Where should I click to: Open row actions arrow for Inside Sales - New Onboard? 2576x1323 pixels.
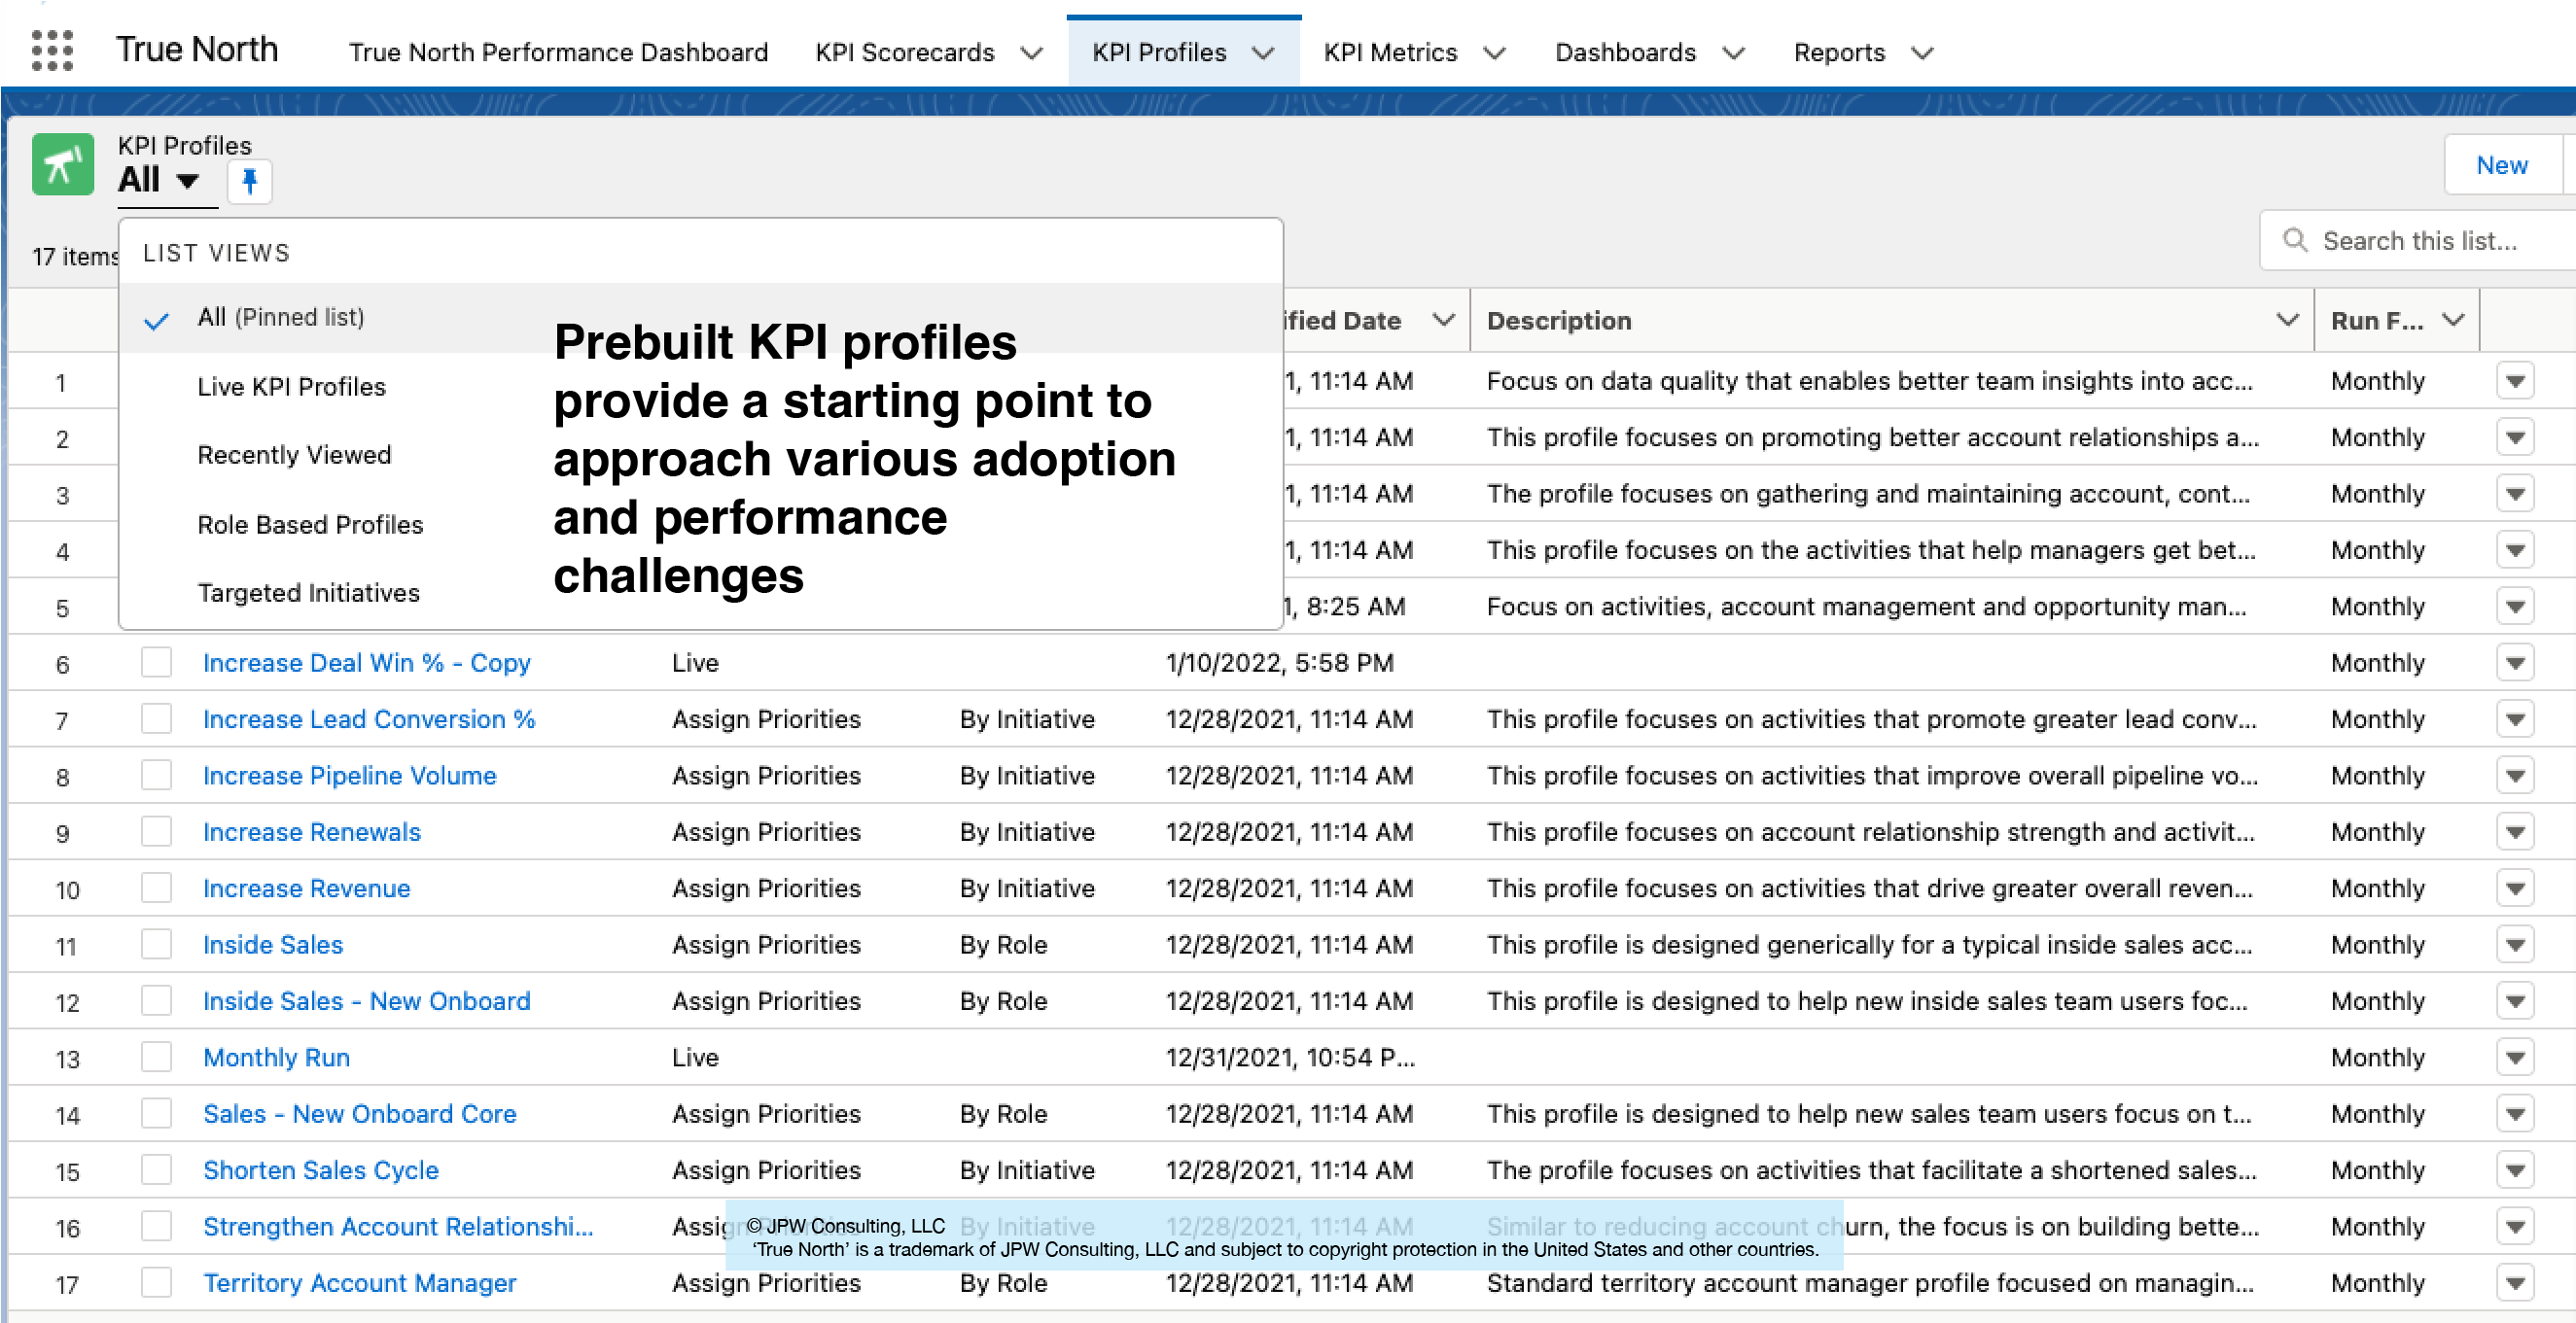[2515, 1001]
